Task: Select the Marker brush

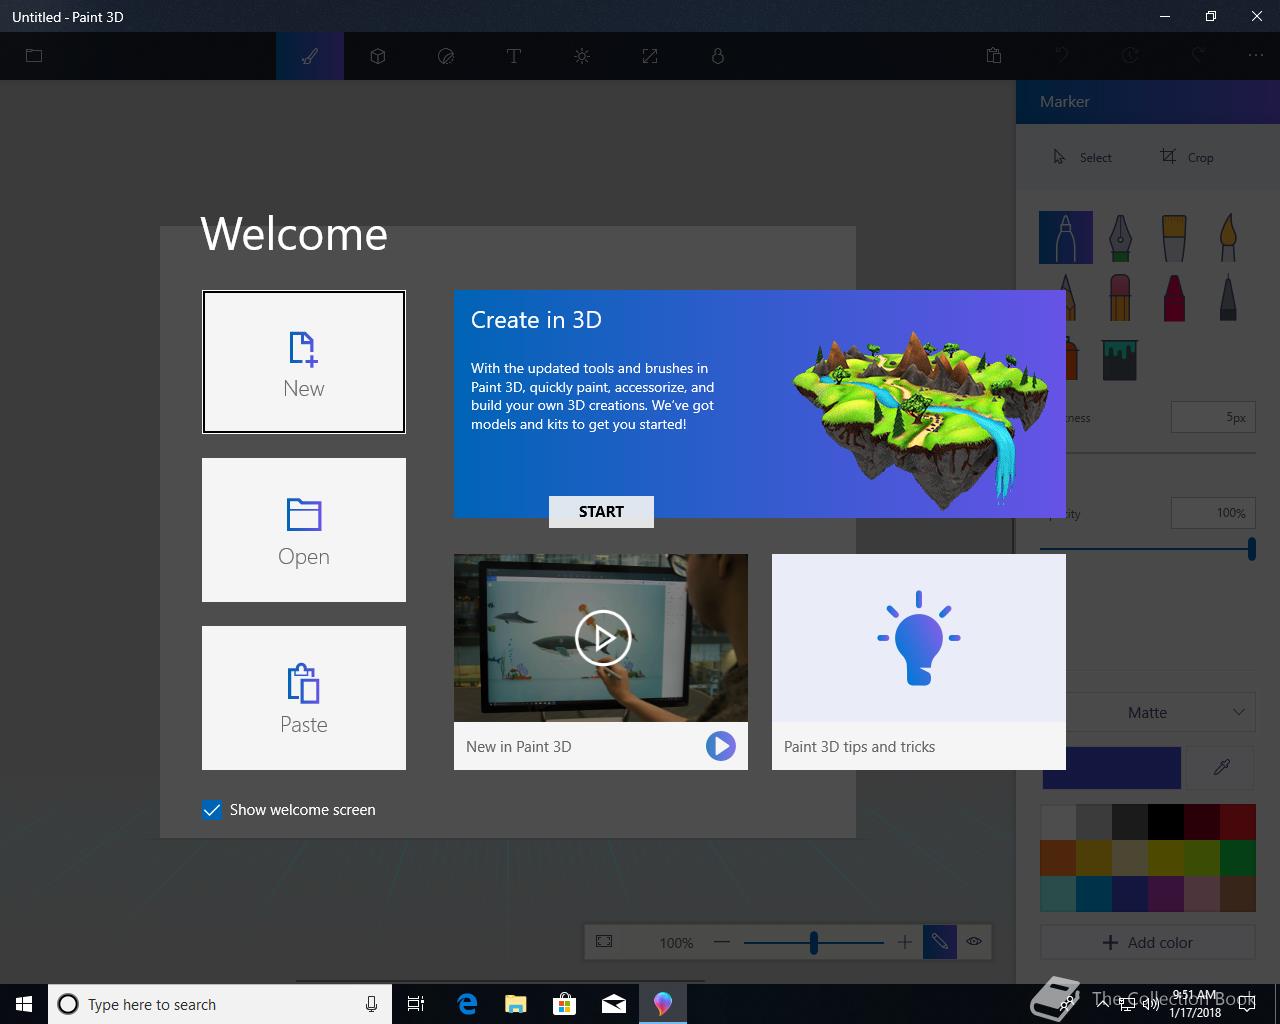Action: (x=1066, y=237)
